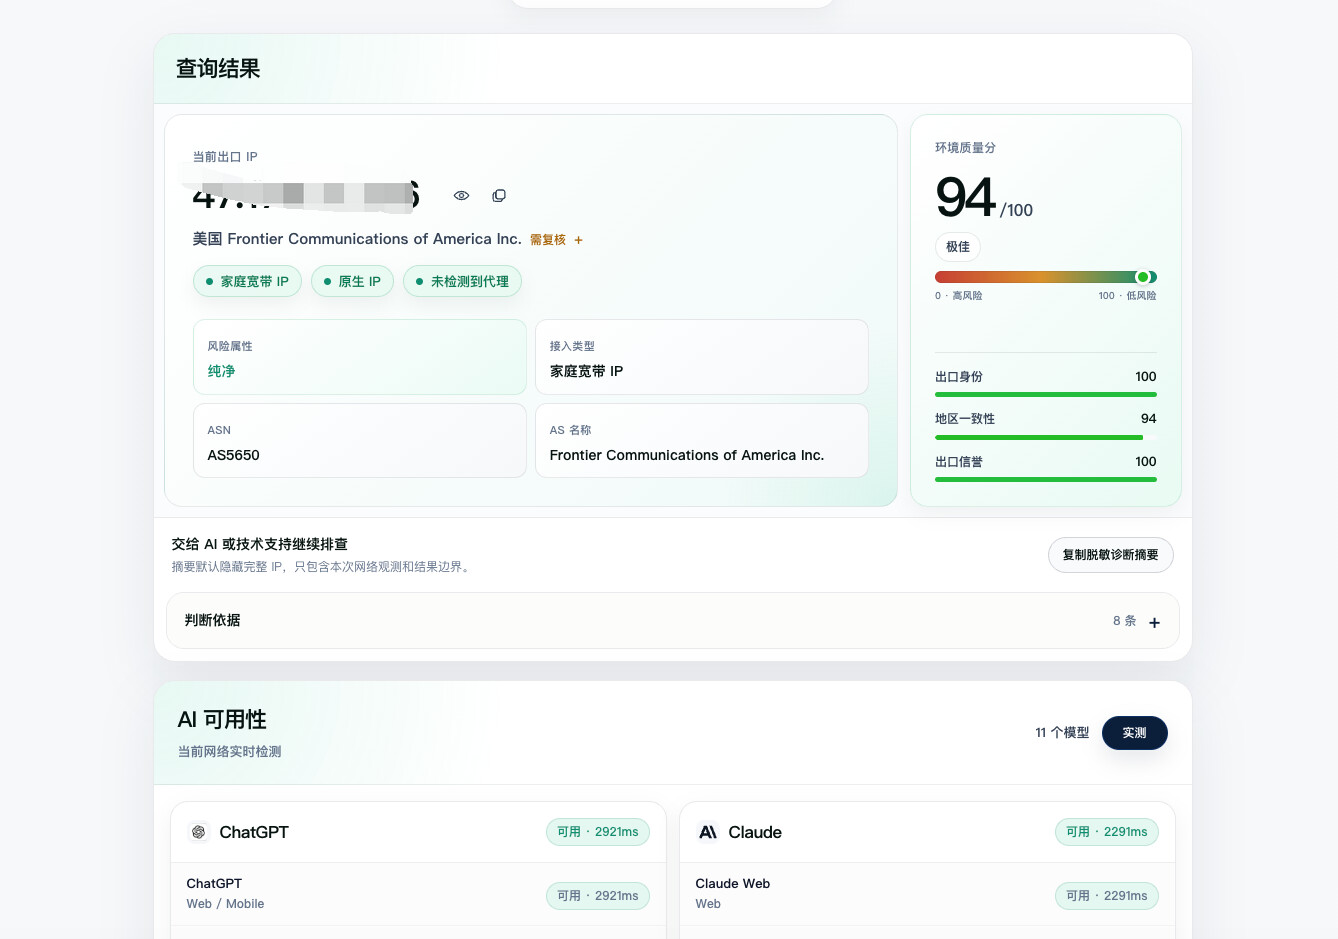Screen dimensions: 1338x939
Task: Reveal the hidden exit IP with eye icon
Action: (x=461, y=196)
